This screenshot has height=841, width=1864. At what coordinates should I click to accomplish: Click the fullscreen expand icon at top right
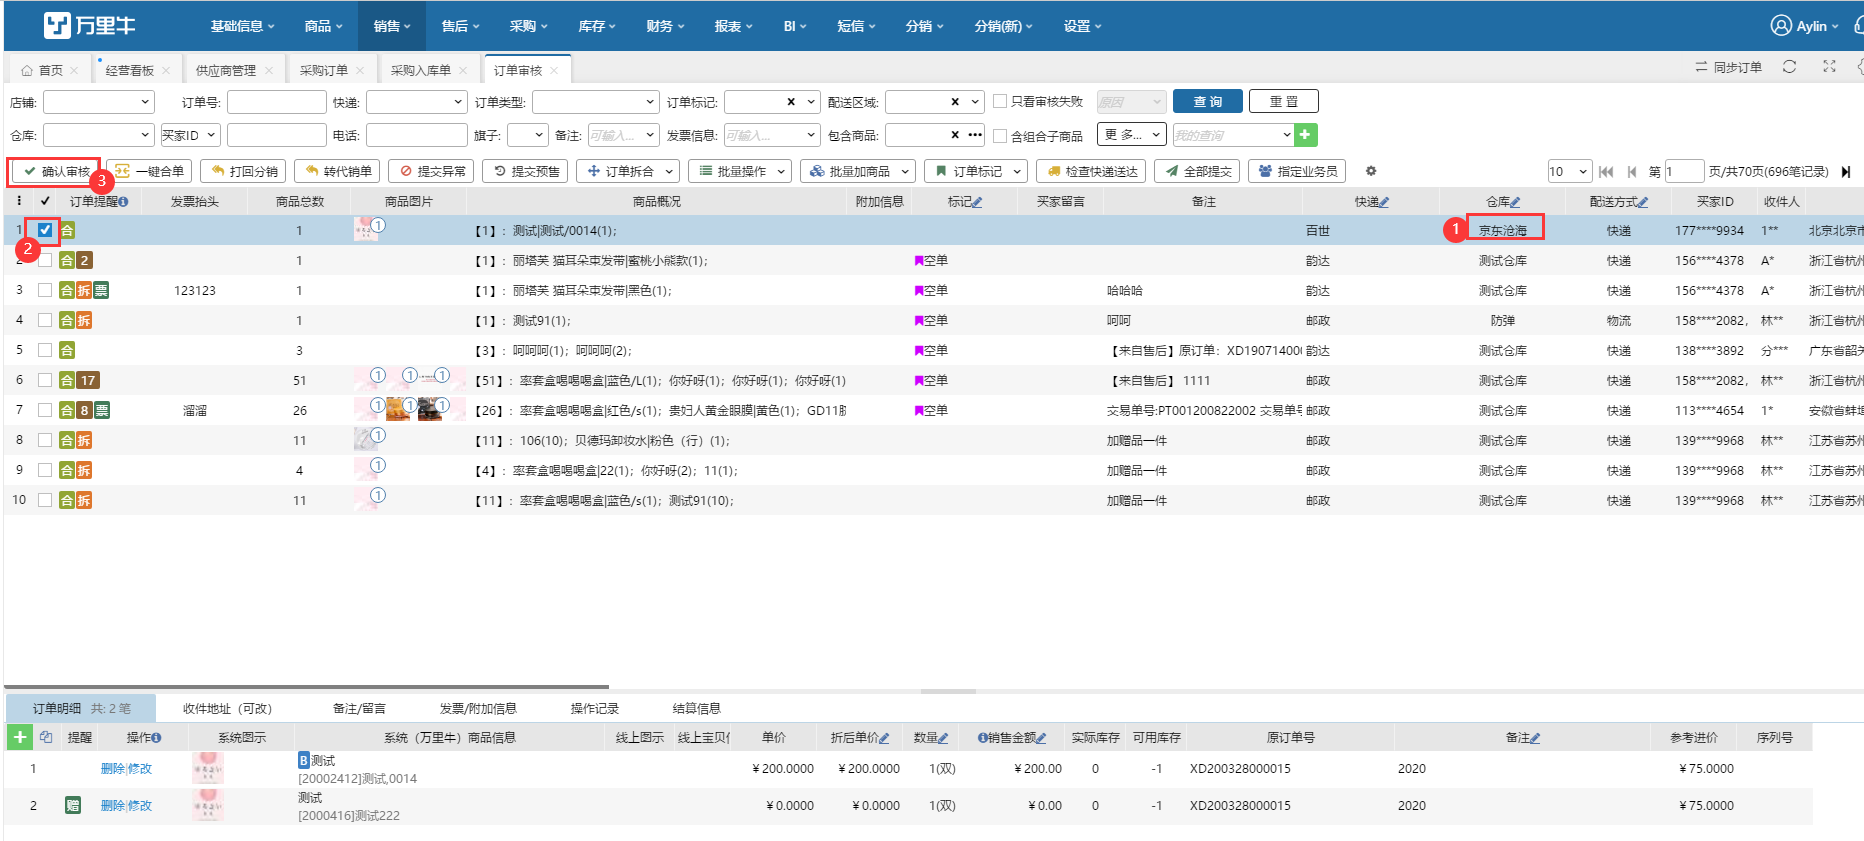pyautogui.click(x=1829, y=67)
